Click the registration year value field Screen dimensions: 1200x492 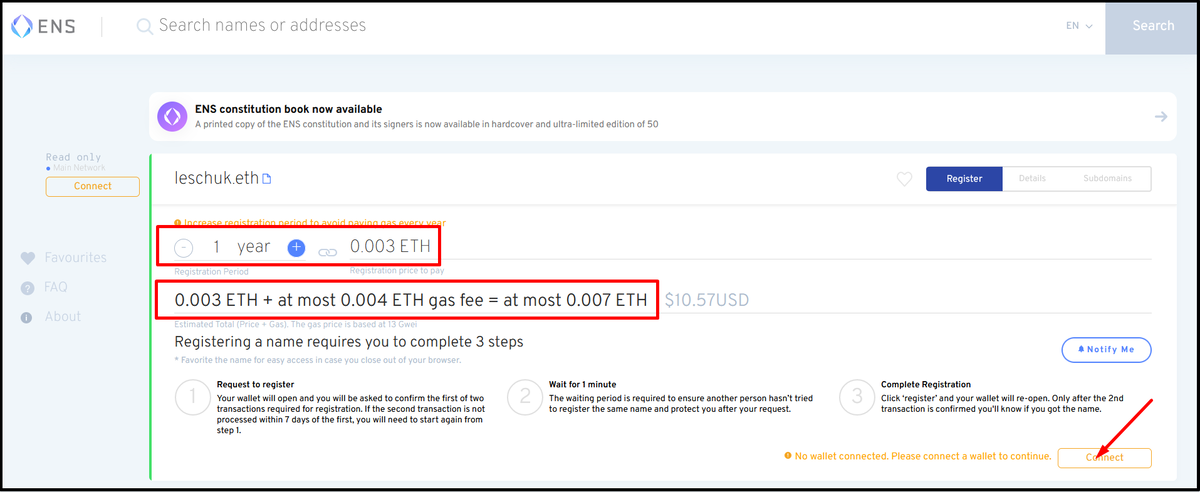(x=240, y=247)
